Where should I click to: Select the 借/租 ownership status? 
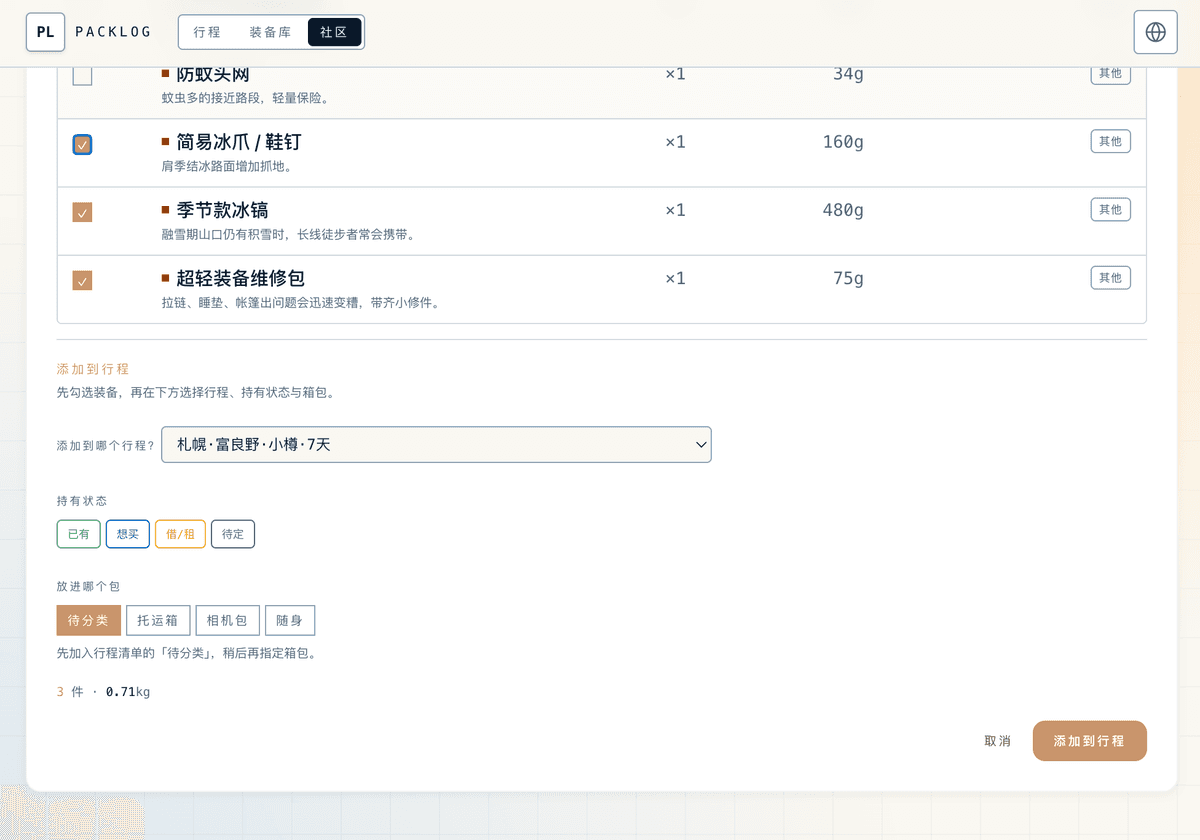click(x=180, y=534)
